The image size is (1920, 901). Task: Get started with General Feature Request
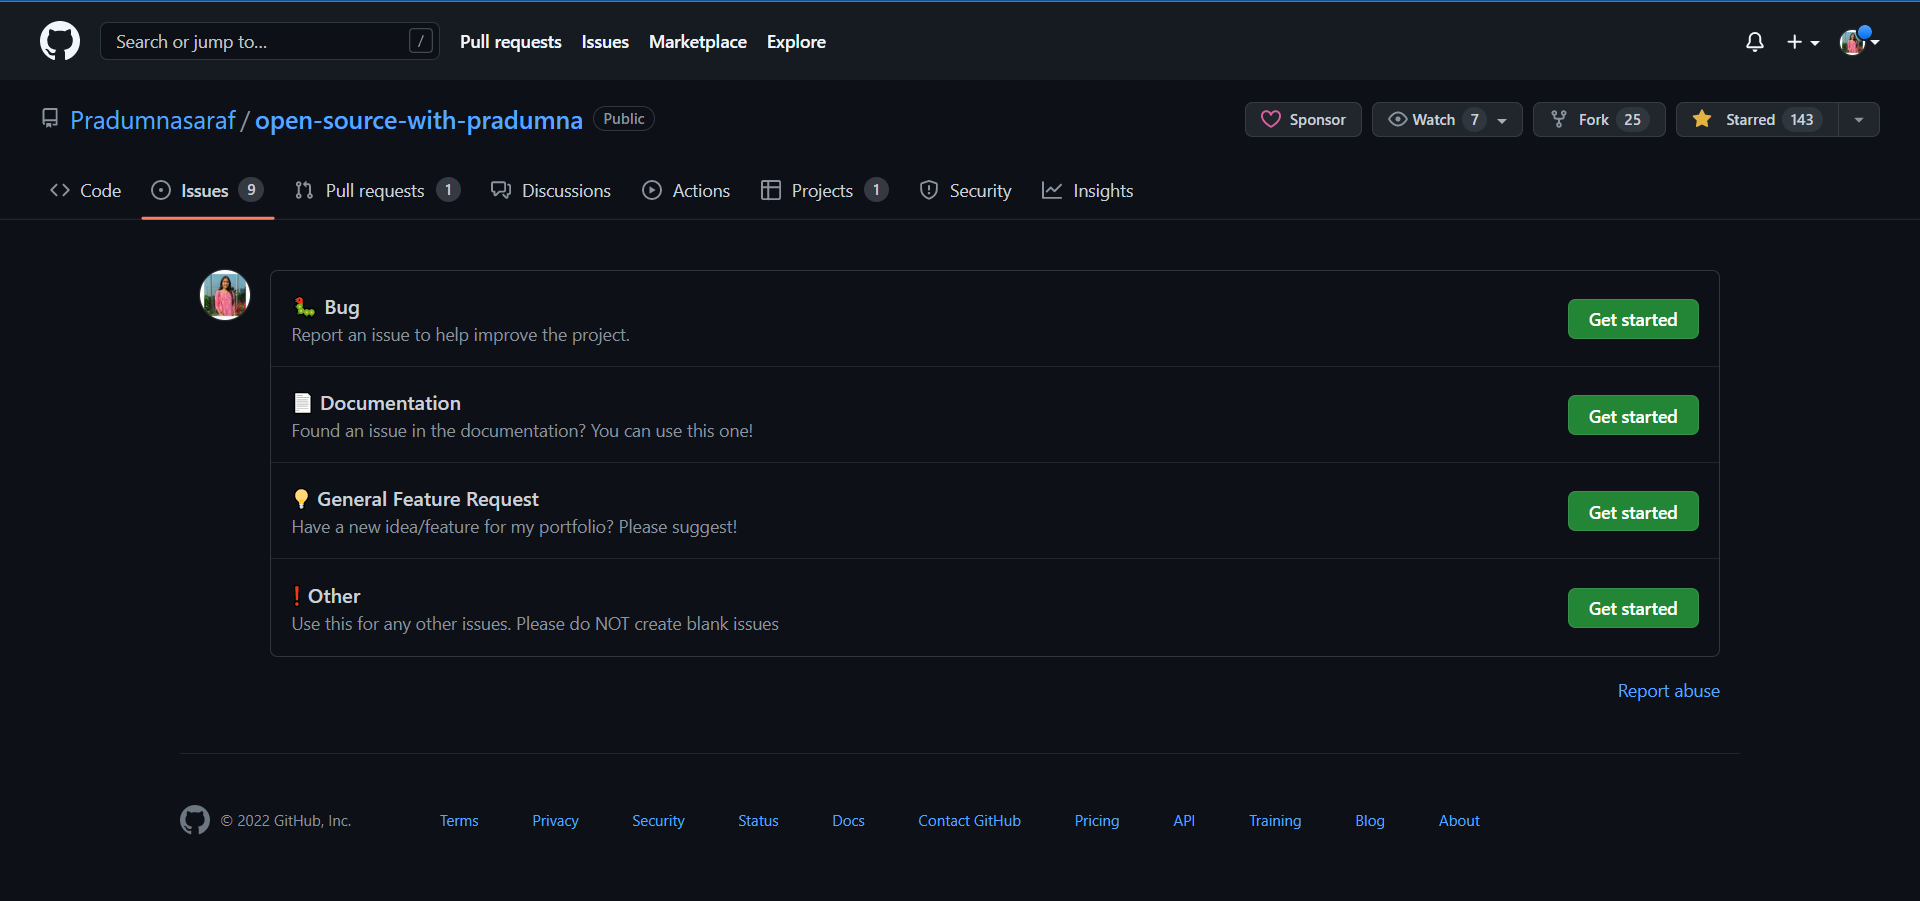click(x=1633, y=511)
